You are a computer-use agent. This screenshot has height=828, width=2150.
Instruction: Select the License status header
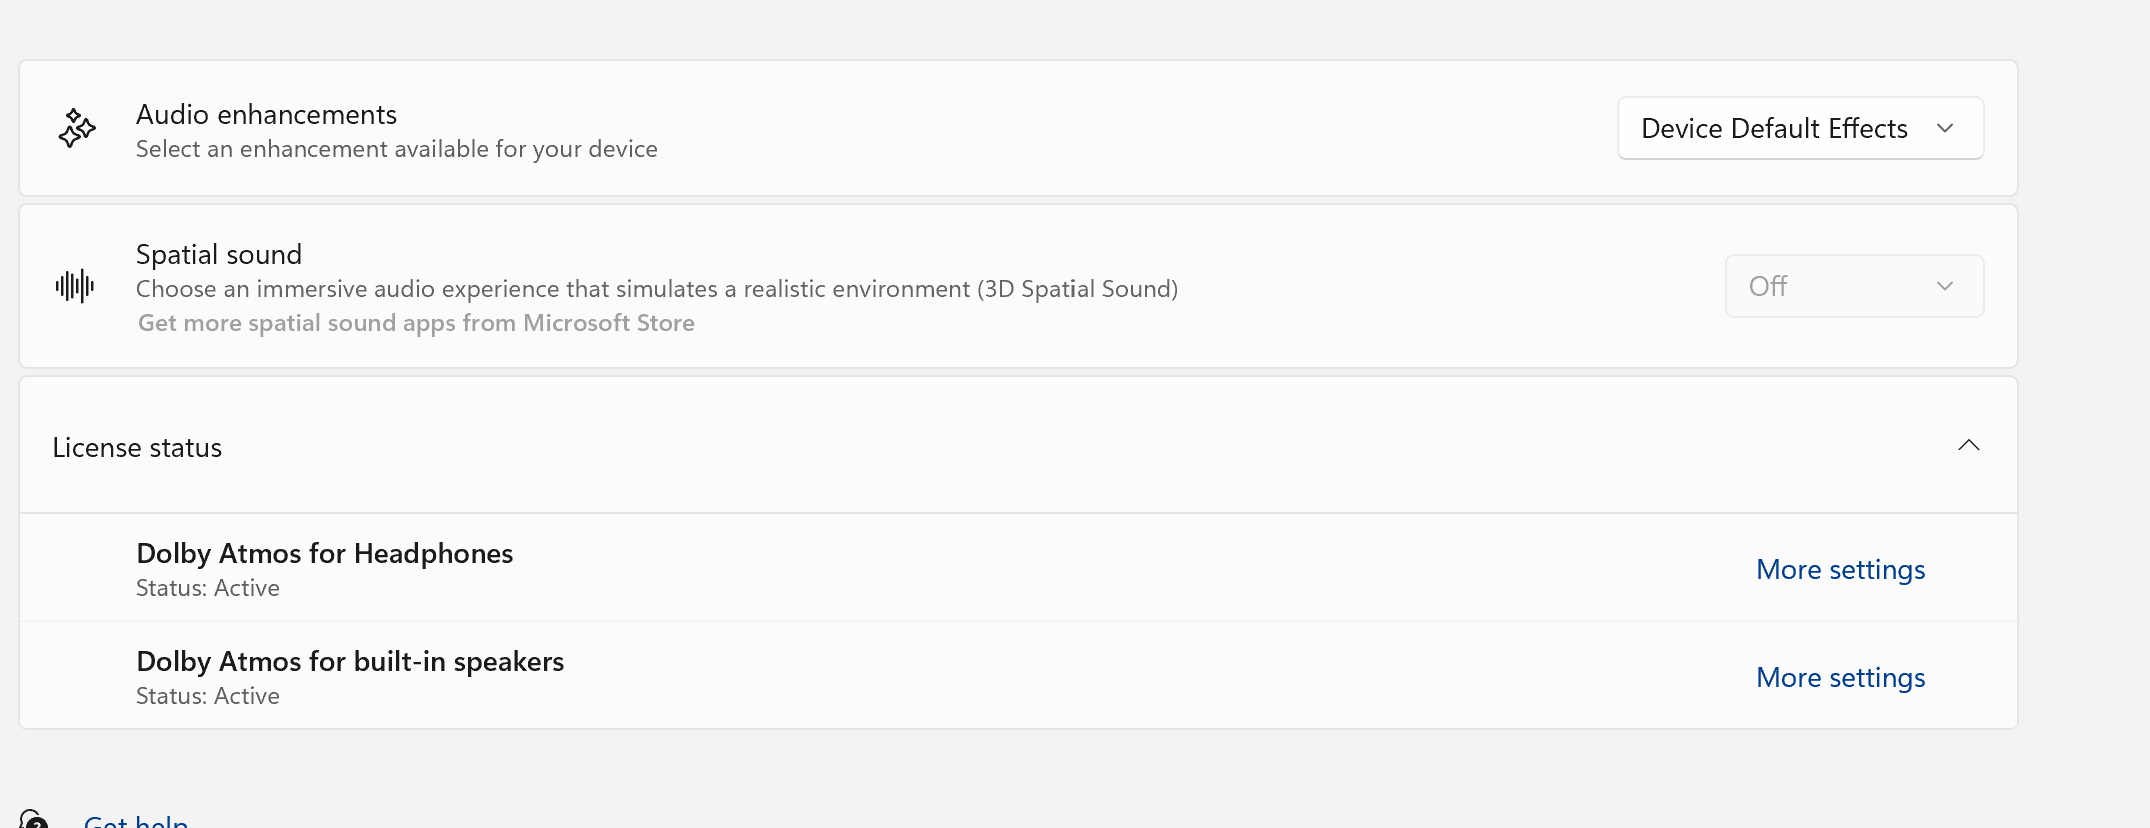(137, 447)
